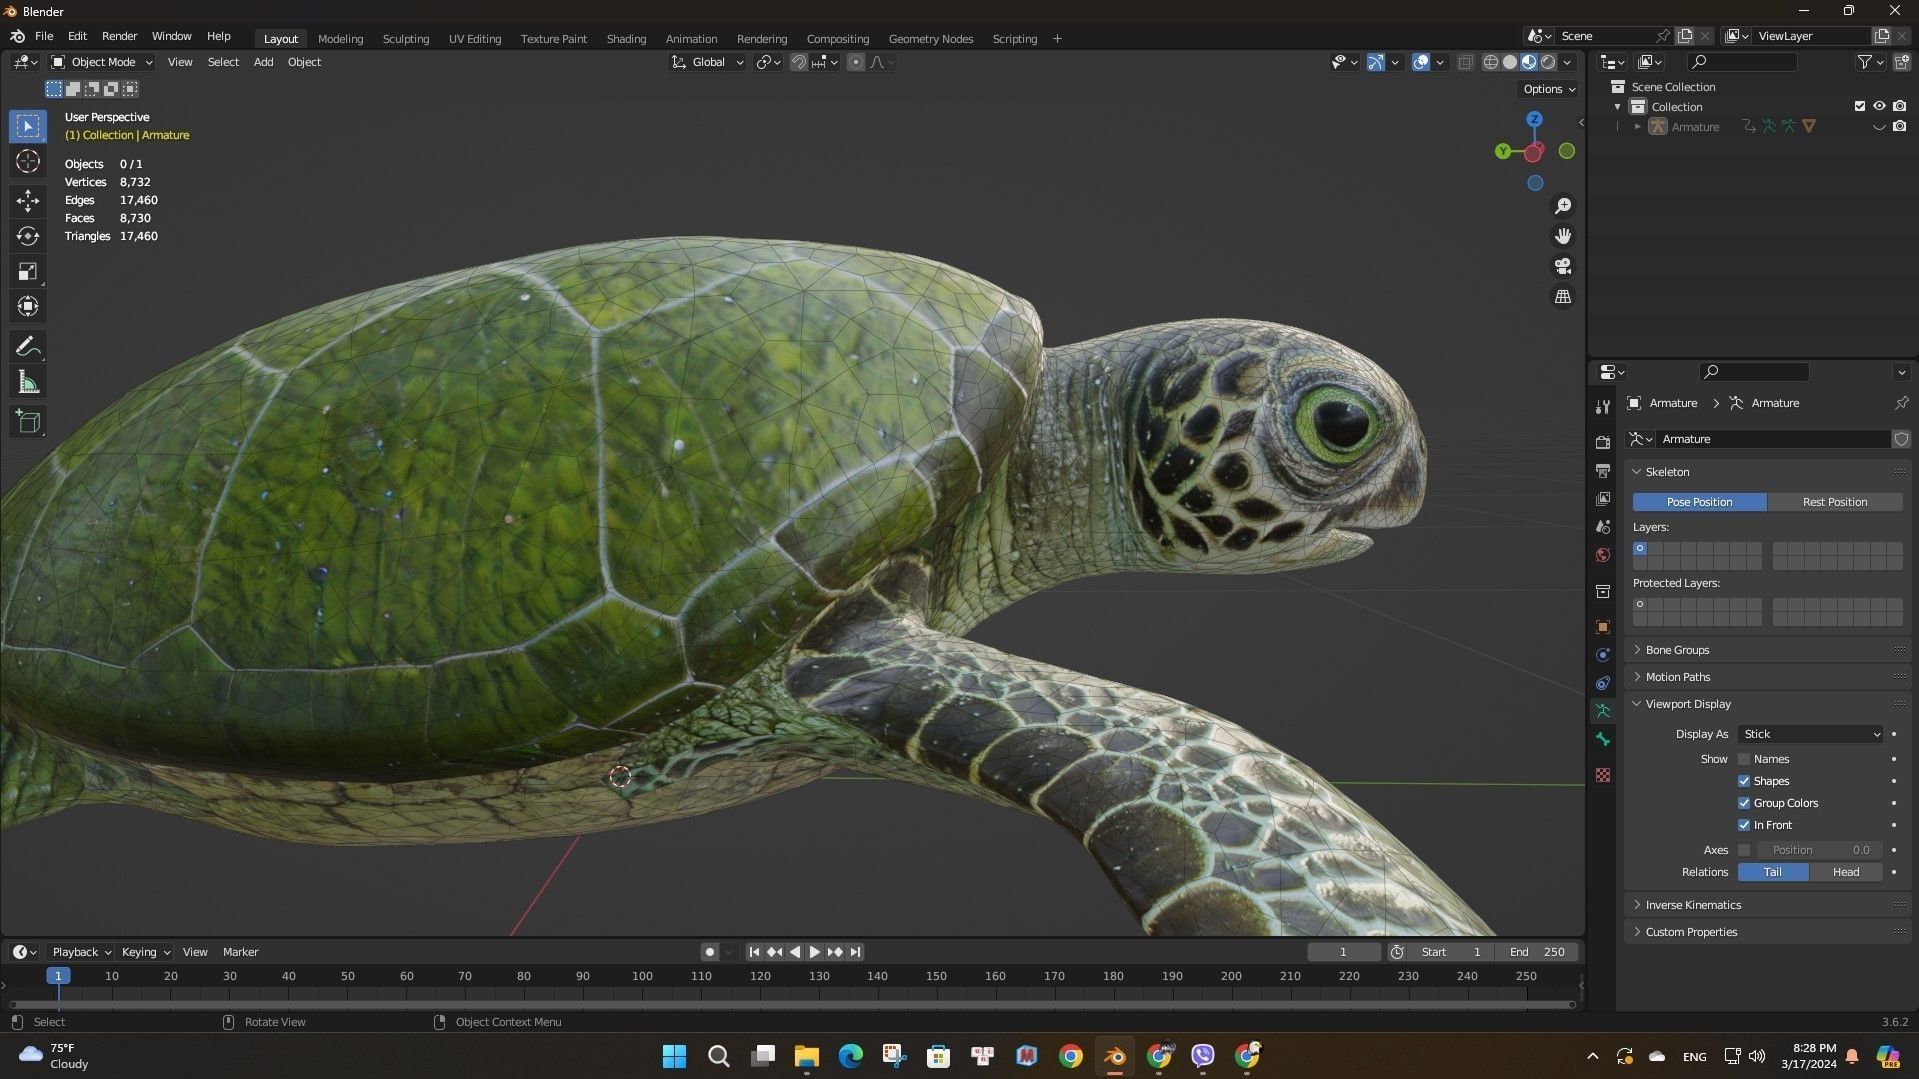1919x1079 pixels.
Task: Open the viewport Add menu
Action: point(263,62)
